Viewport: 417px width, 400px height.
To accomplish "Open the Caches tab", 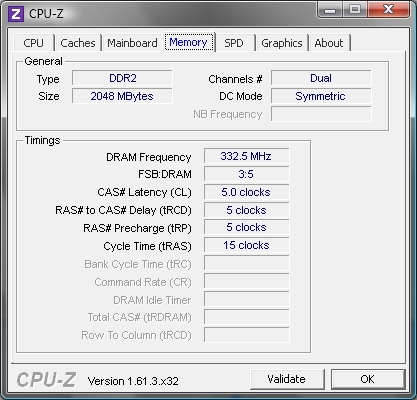I will [78, 43].
